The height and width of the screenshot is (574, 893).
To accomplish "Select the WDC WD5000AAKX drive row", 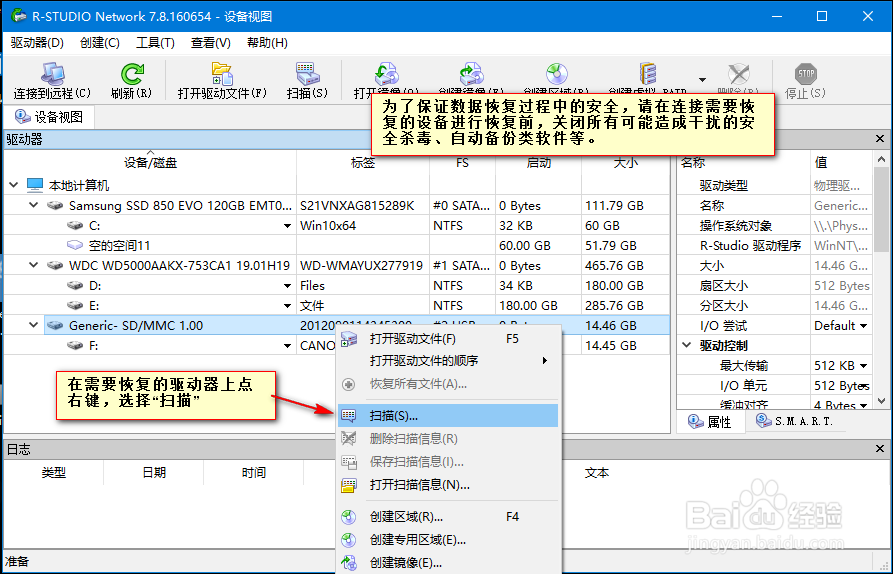I will [x=337, y=265].
